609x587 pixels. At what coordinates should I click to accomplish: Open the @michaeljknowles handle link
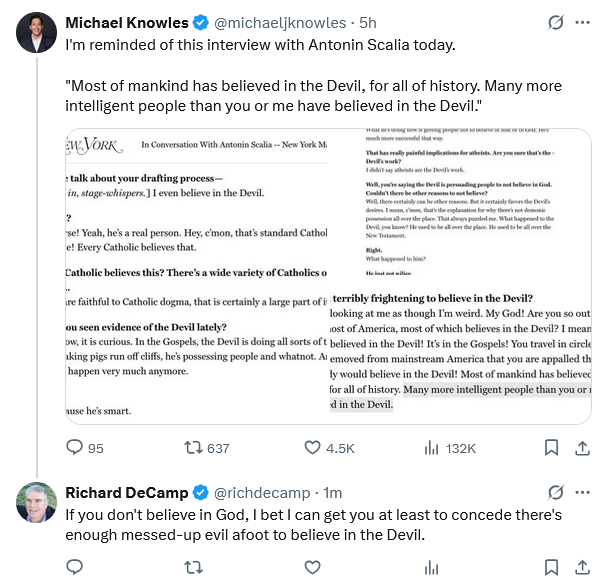[280, 23]
